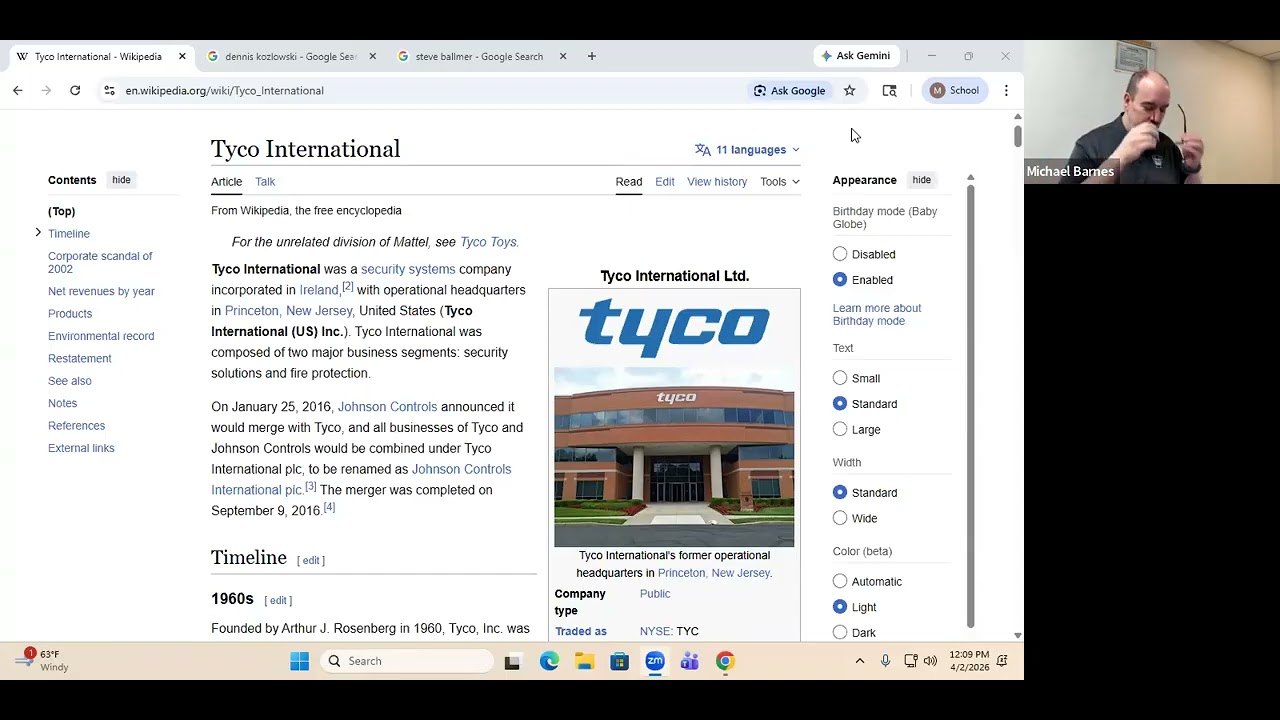The image size is (1280, 720).
Task: Open the School profile button
Action: click(955, 90)
